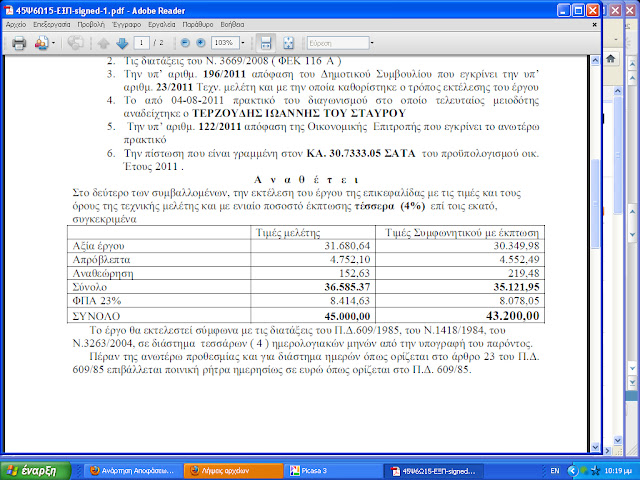The width and height of the screenshot is (640, 480).
Task: Click the Print icon in toolbar
Action: [x=19, y=42]
